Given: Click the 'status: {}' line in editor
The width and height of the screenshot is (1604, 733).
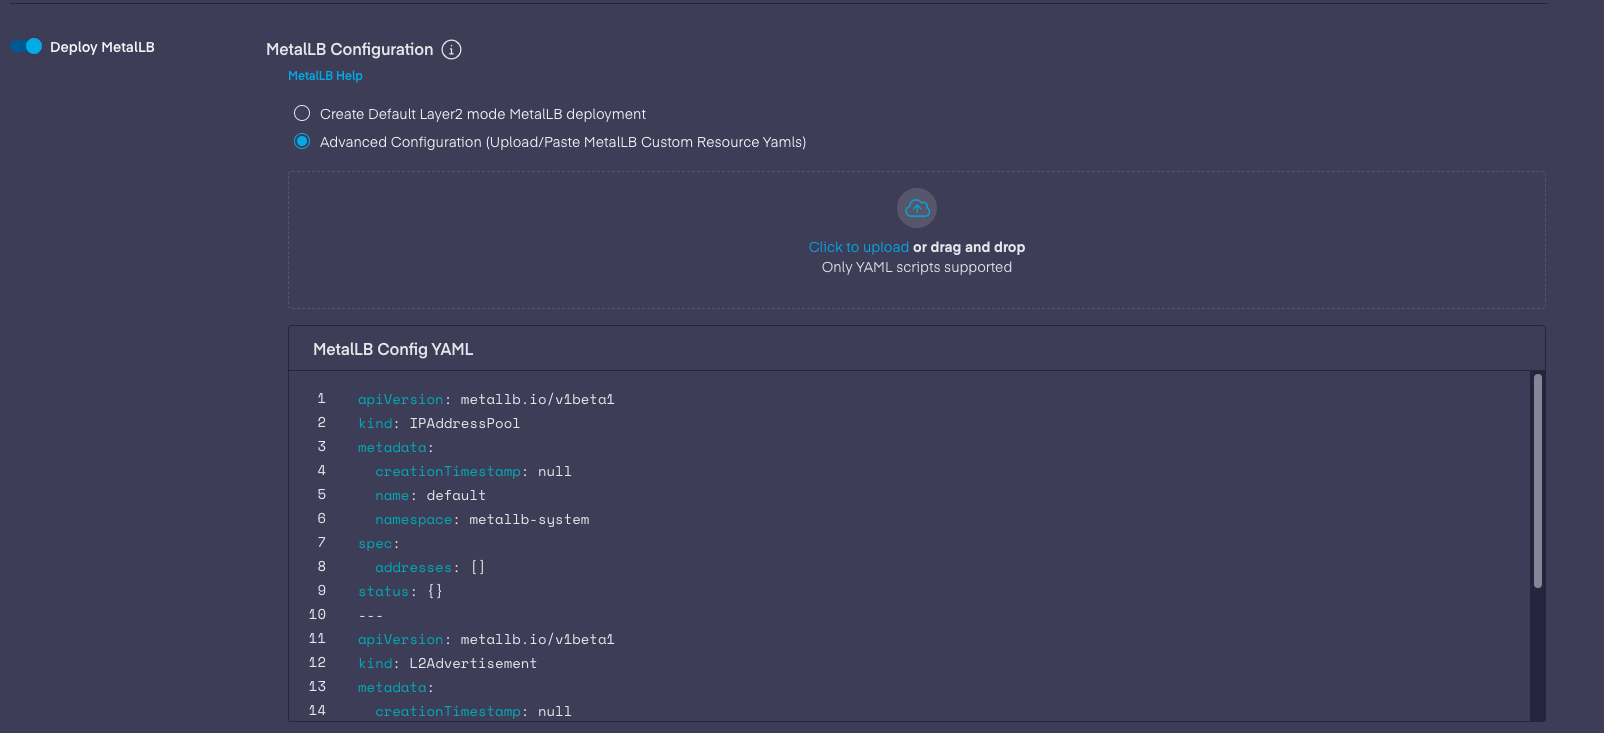Looking at the screenshot, I should 400,592.
